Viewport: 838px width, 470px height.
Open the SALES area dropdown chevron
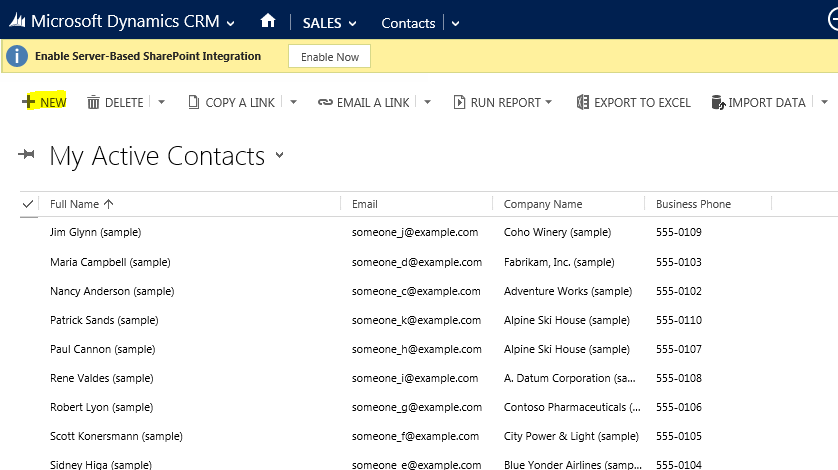[352, 24]
